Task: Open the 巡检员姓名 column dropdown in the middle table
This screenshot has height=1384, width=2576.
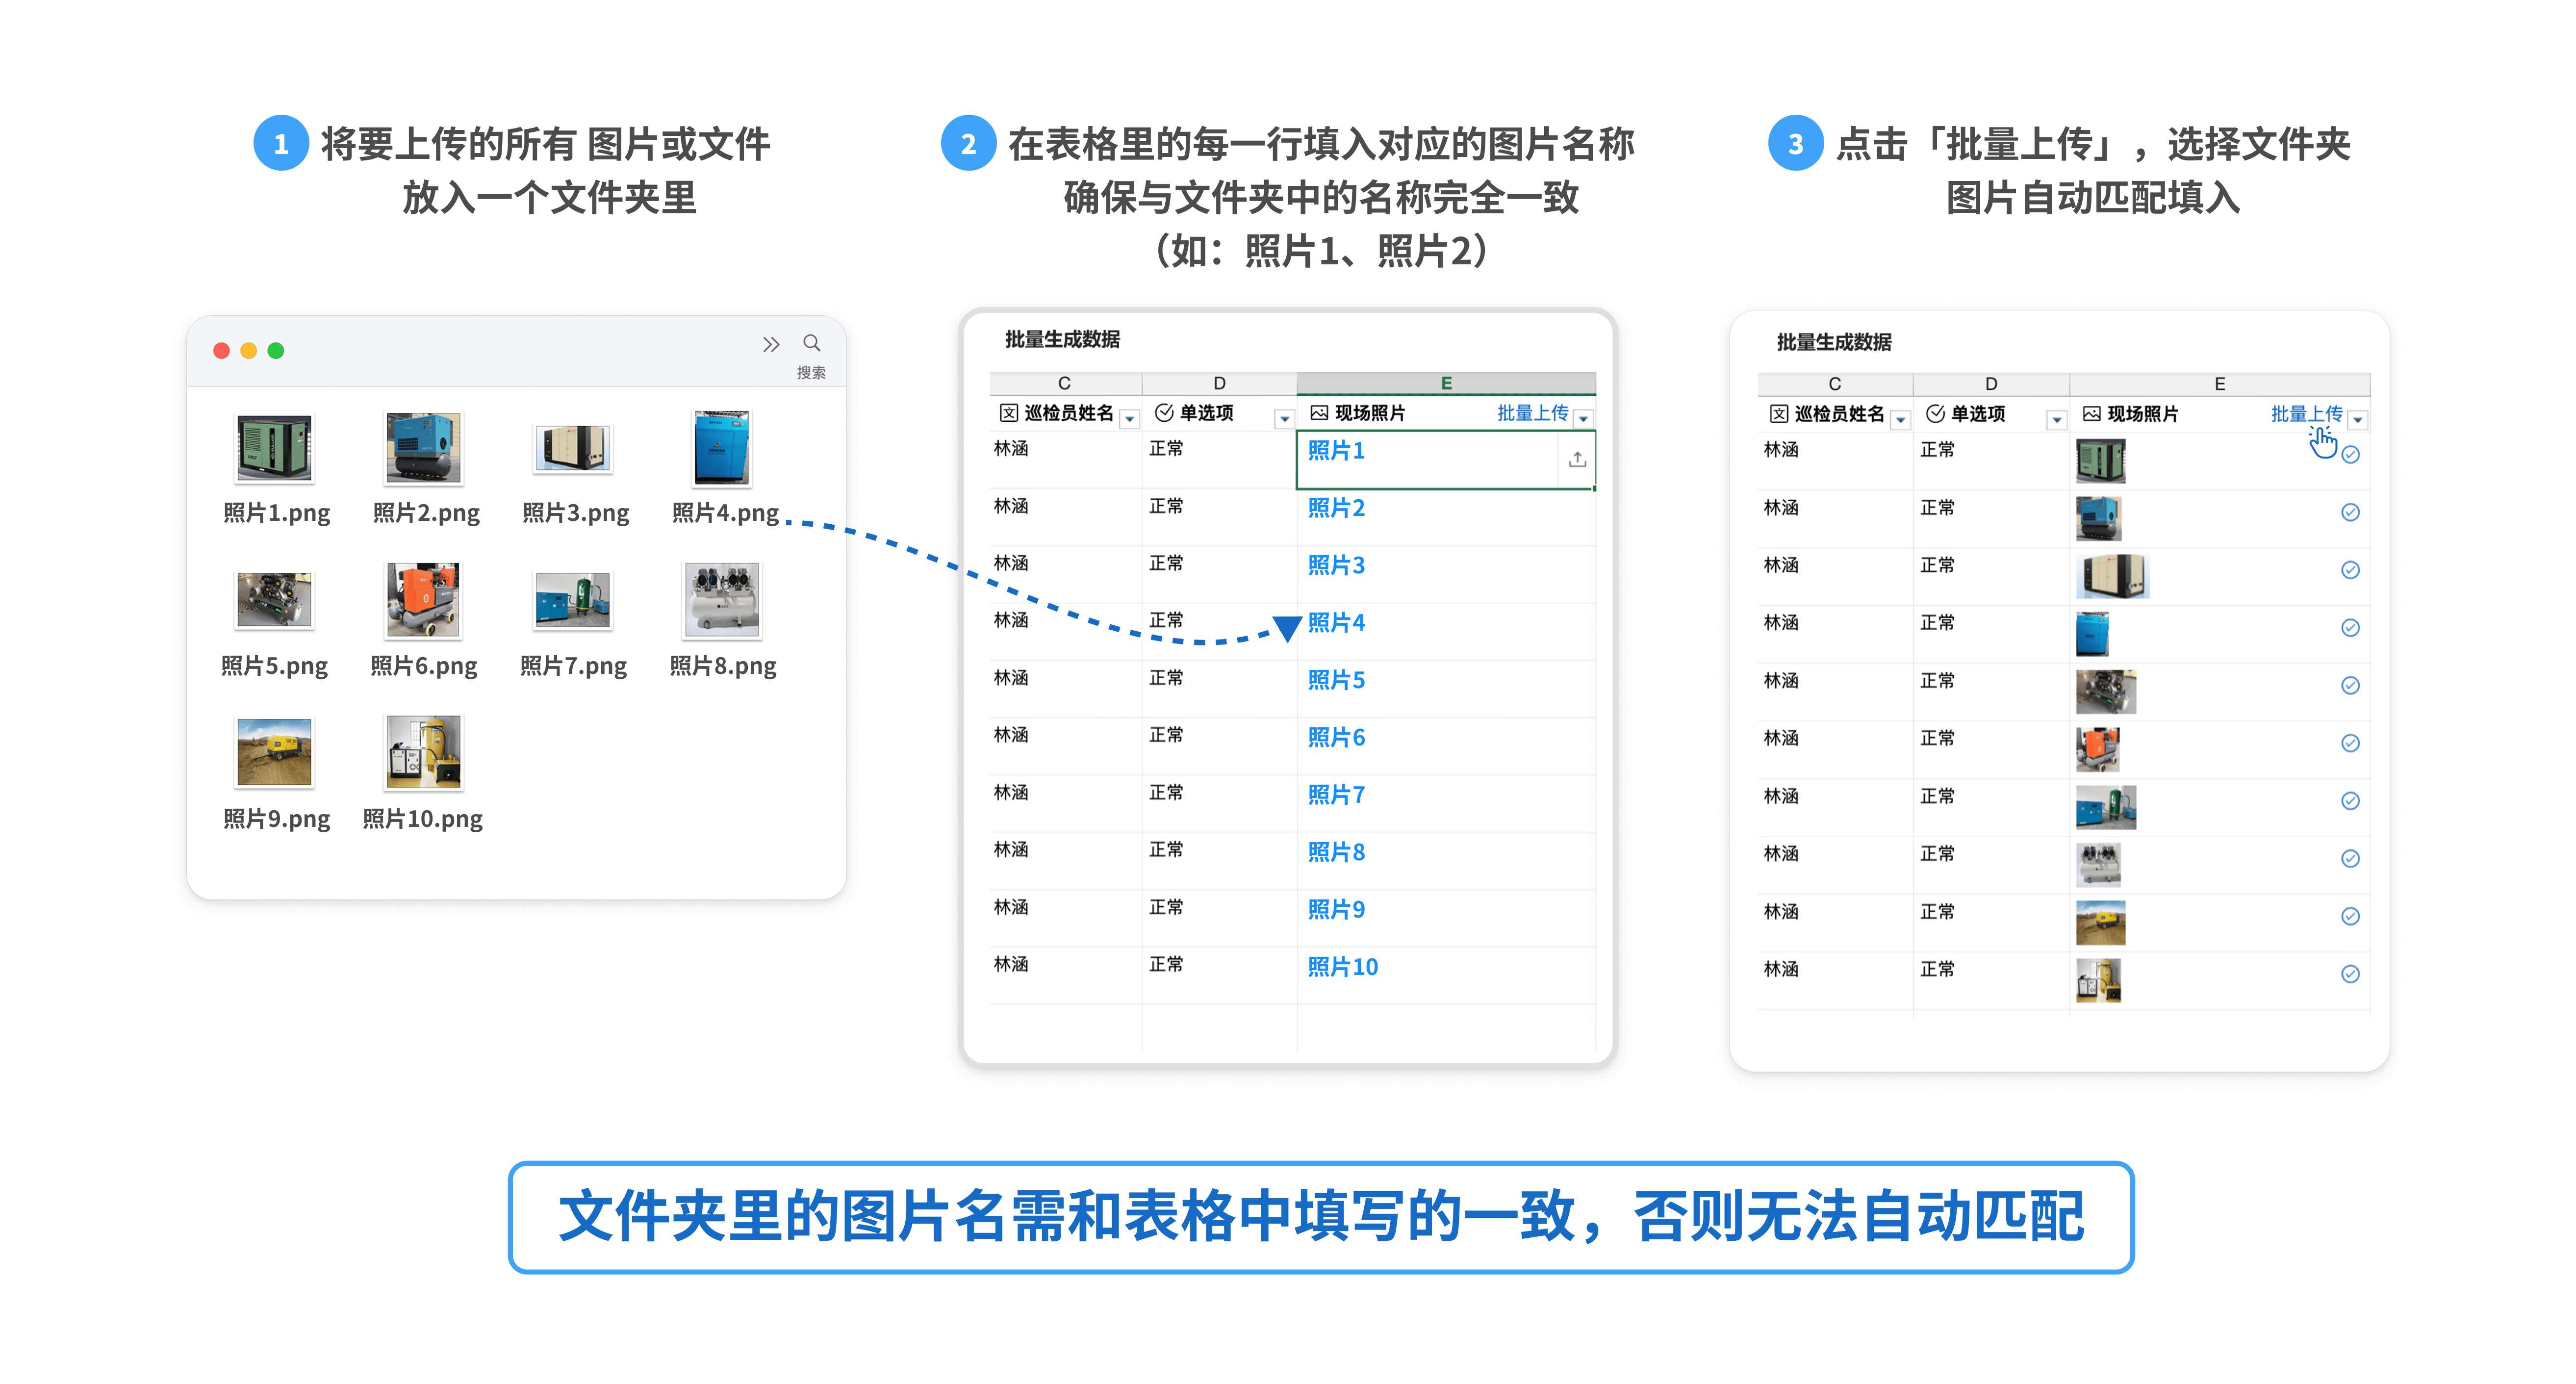Action: click(1129, 419)
